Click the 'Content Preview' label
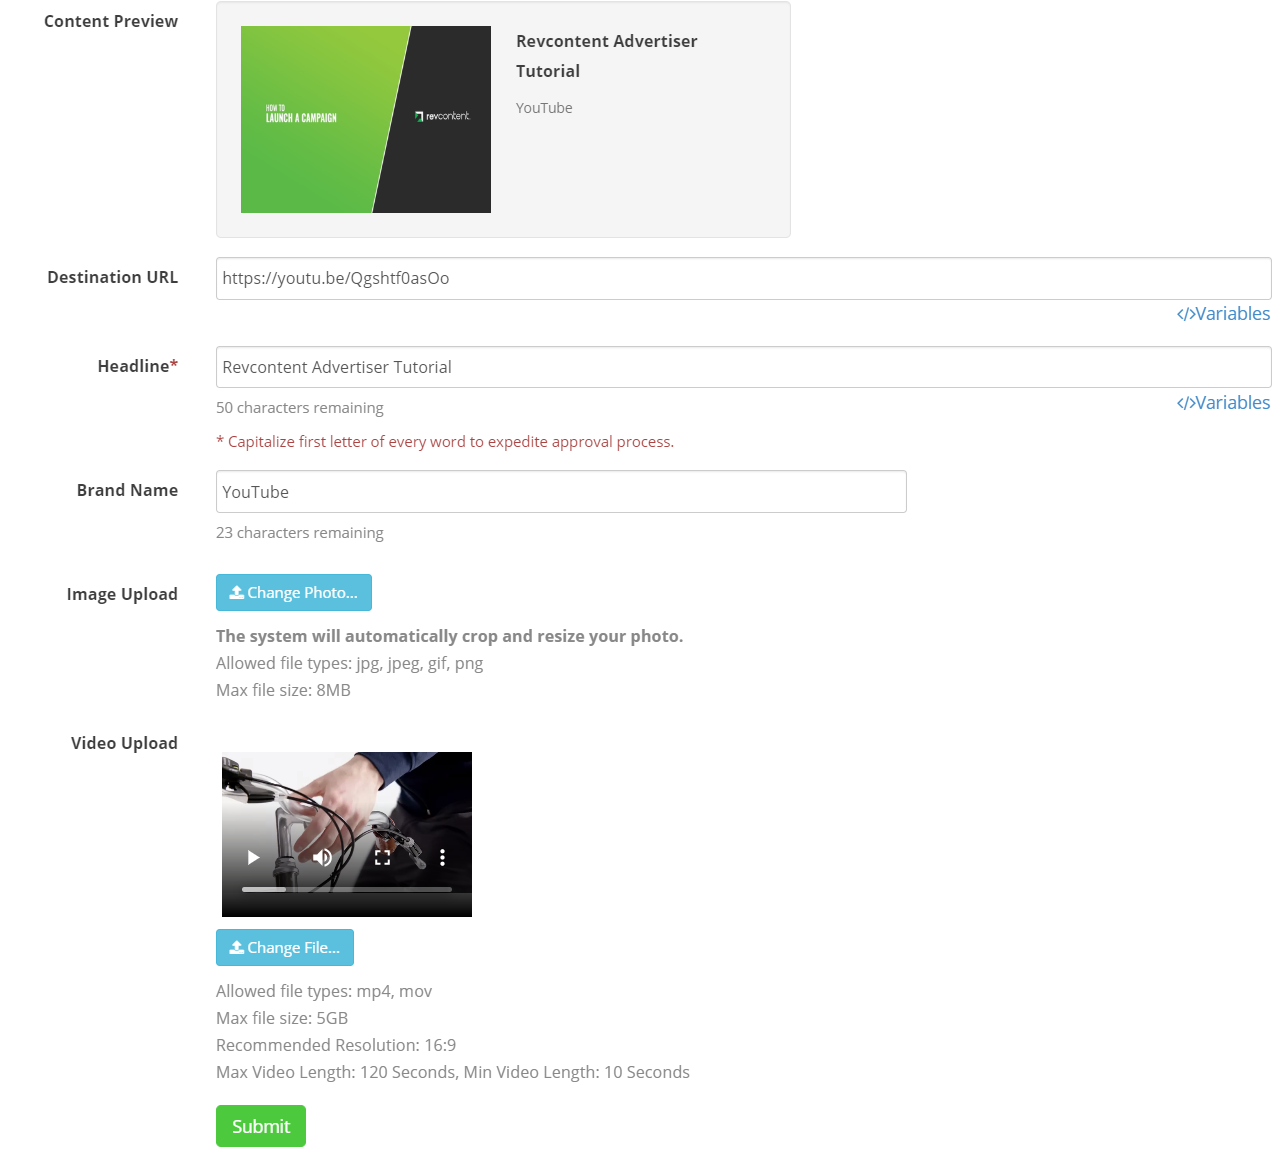 coord(111,21)
